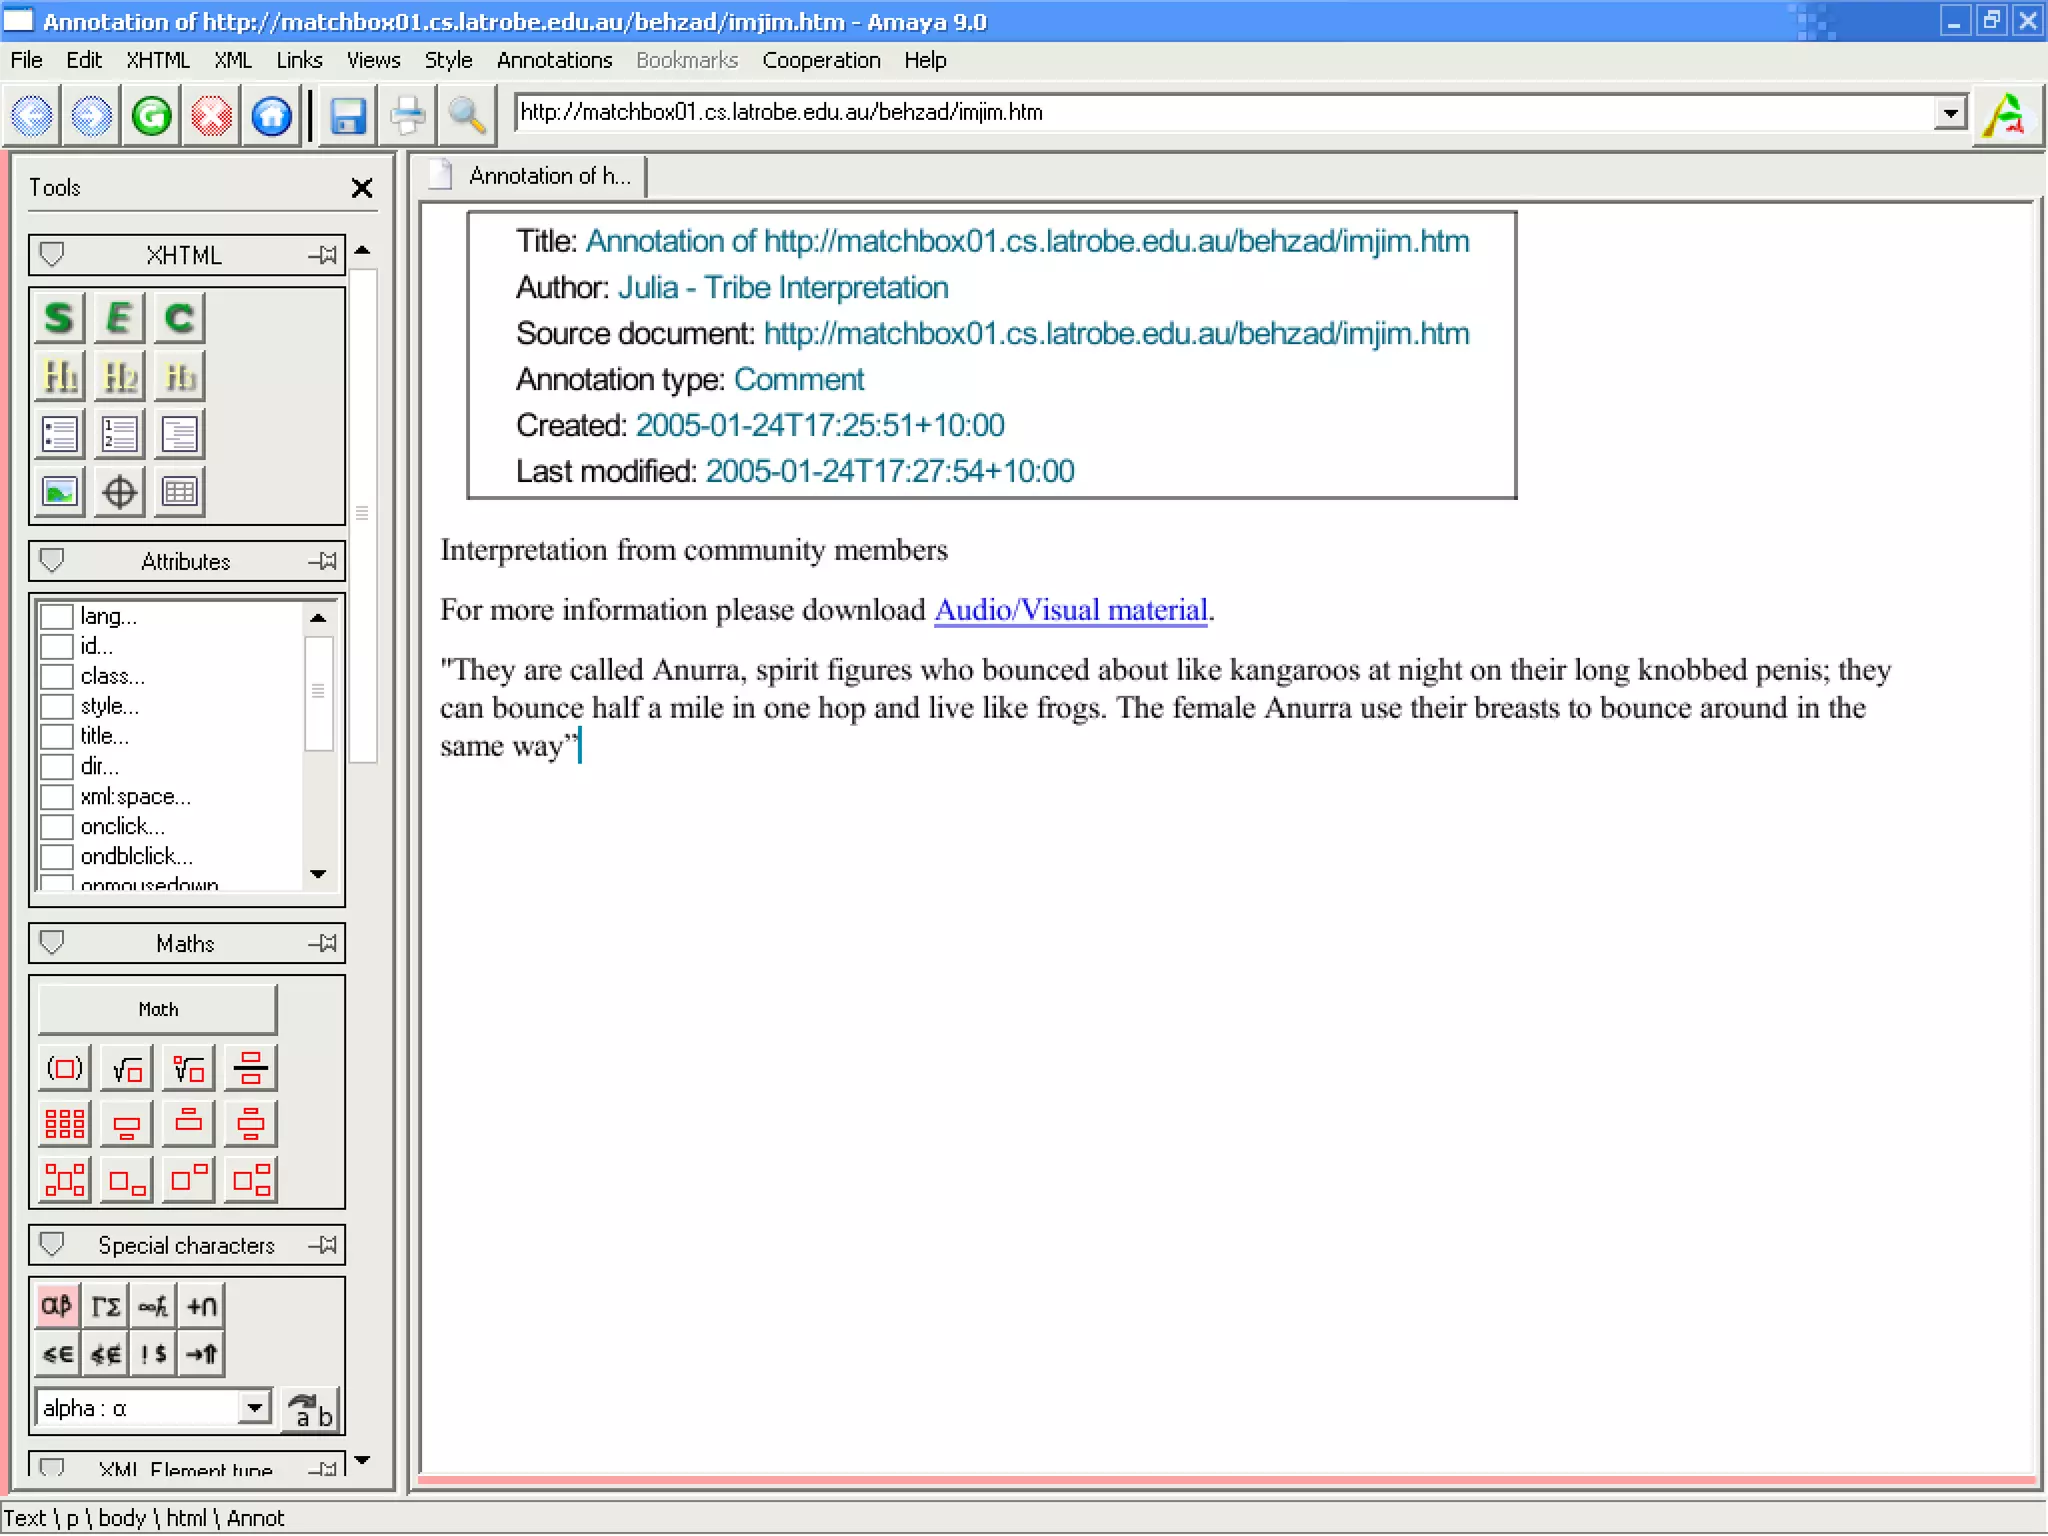Screen dimensions: 2048x1536
Task: Click the Save document floppy icon
Action: [348, 116]
